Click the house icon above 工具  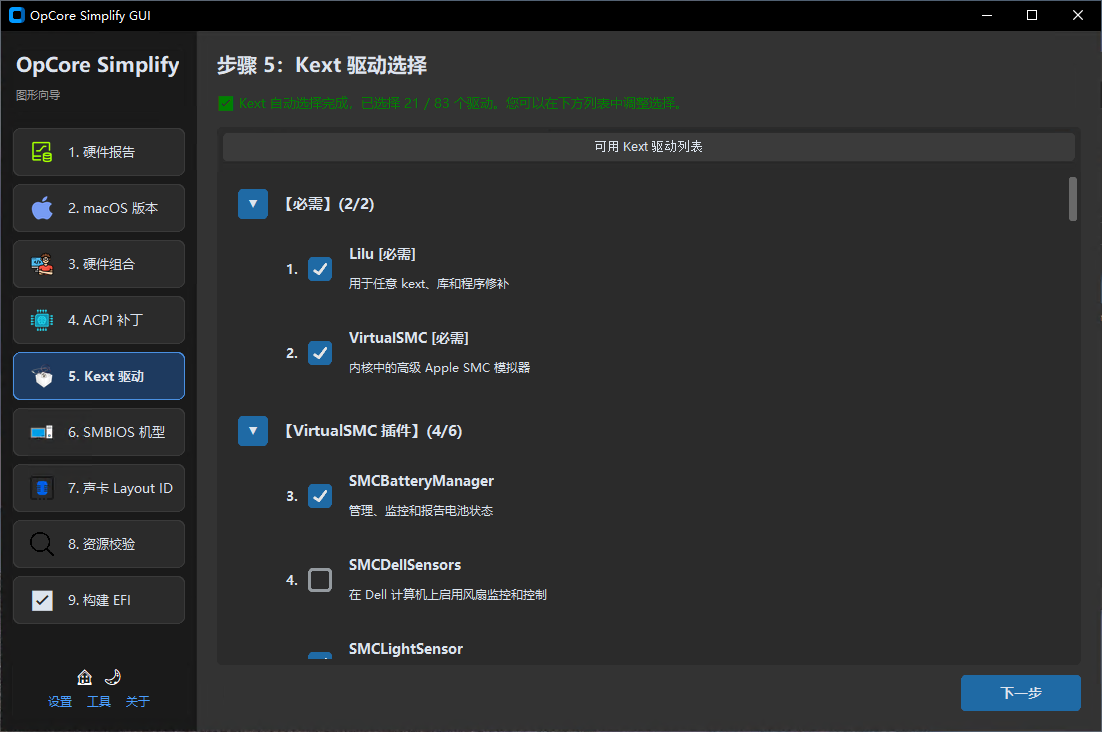[84, 677]
